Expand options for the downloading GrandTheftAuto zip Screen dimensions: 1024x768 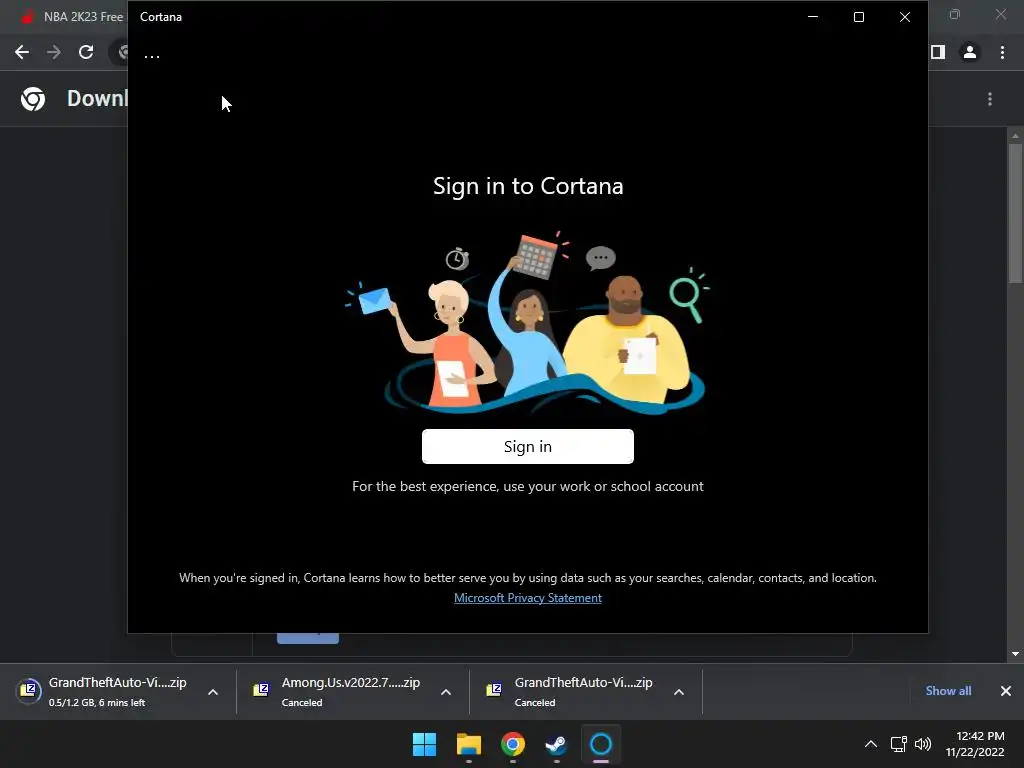click(x=213, y=692)
